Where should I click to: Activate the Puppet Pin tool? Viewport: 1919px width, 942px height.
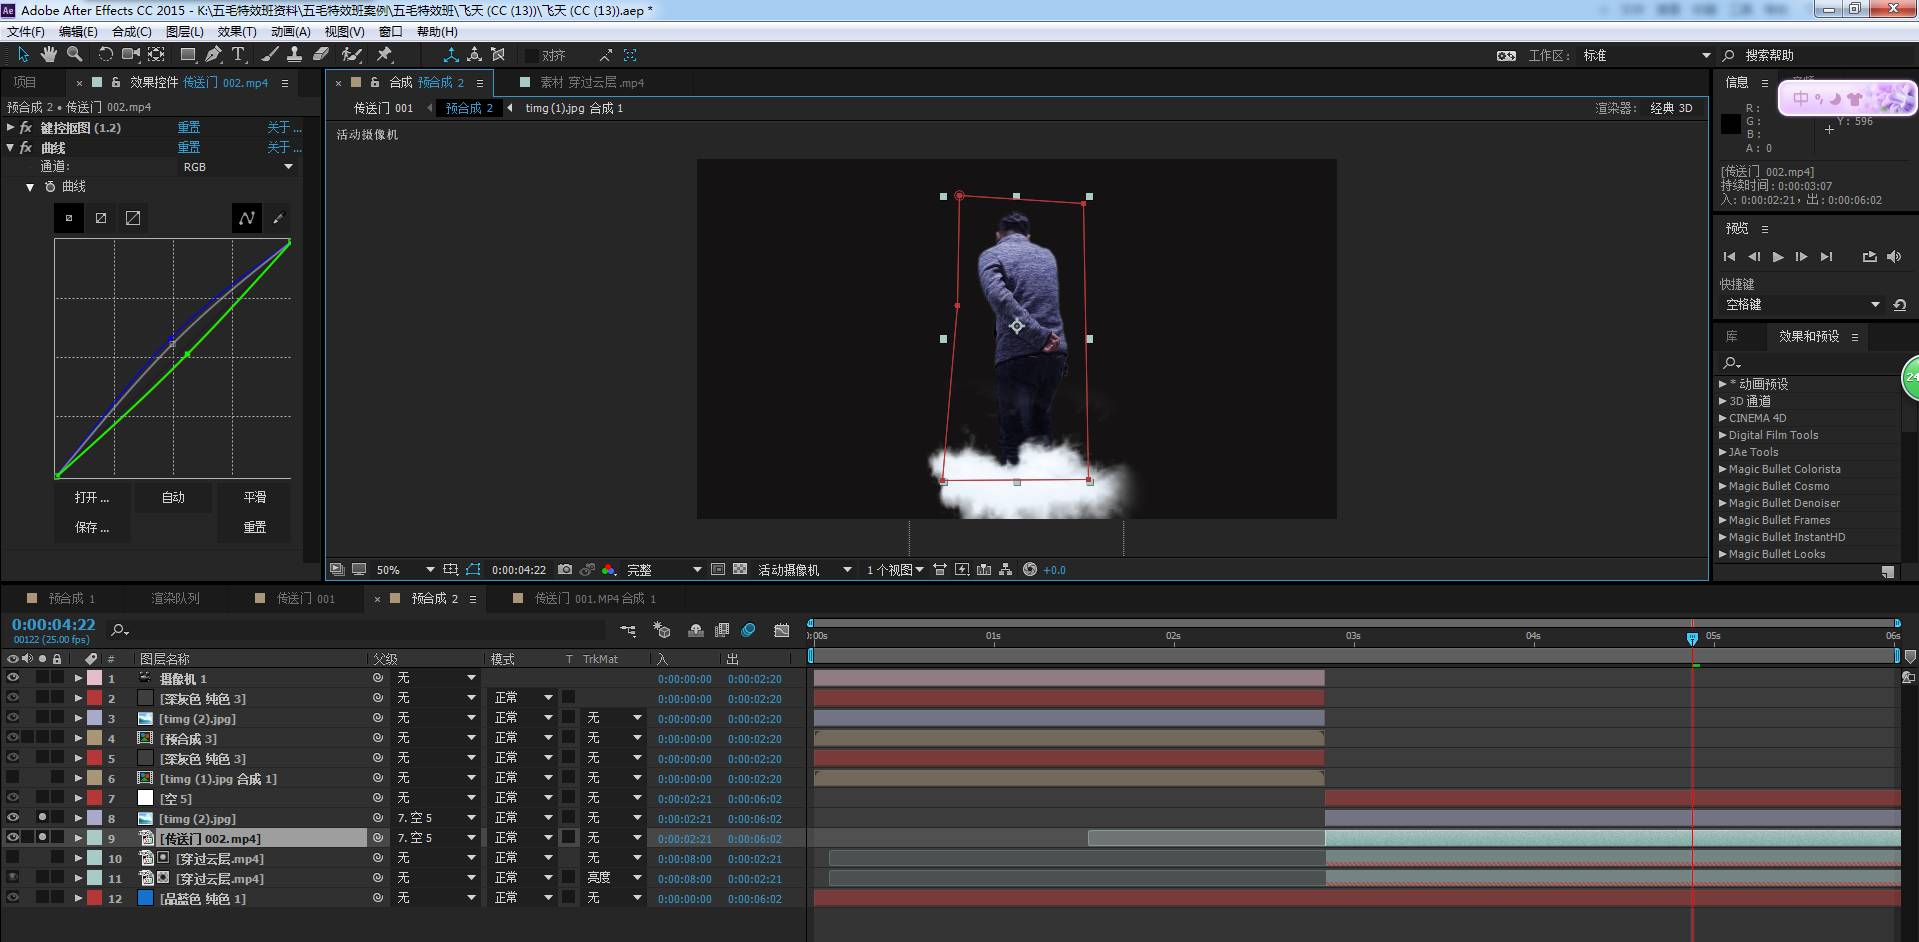[385, 55]
